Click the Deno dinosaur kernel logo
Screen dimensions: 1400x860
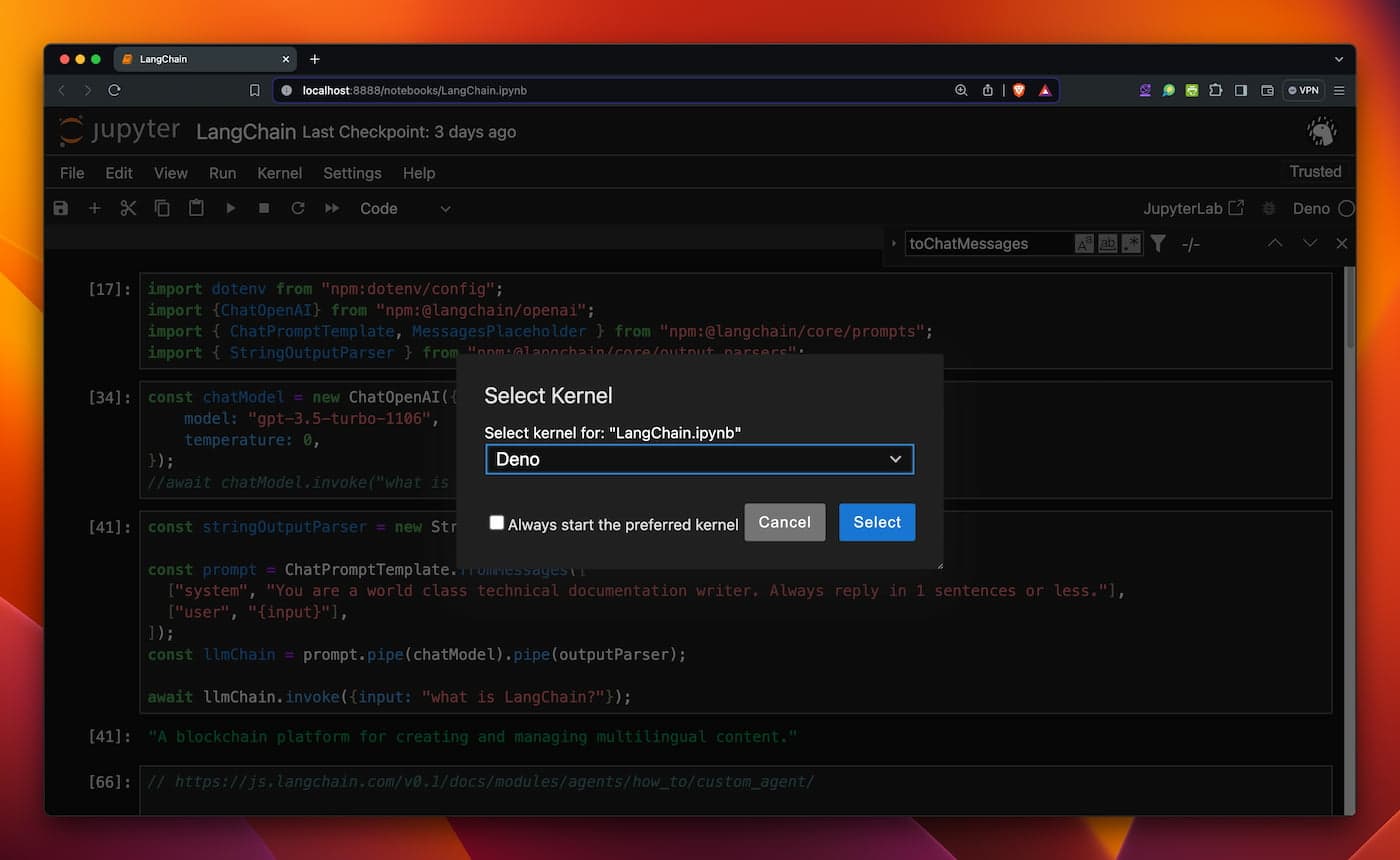click(1322, 131)
